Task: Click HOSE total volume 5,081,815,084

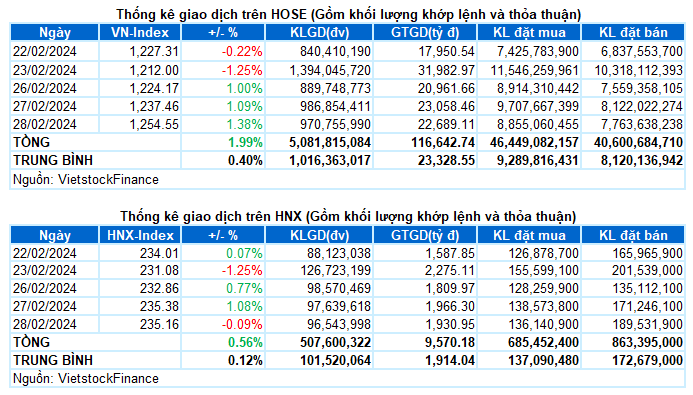Action: (330, 143)
